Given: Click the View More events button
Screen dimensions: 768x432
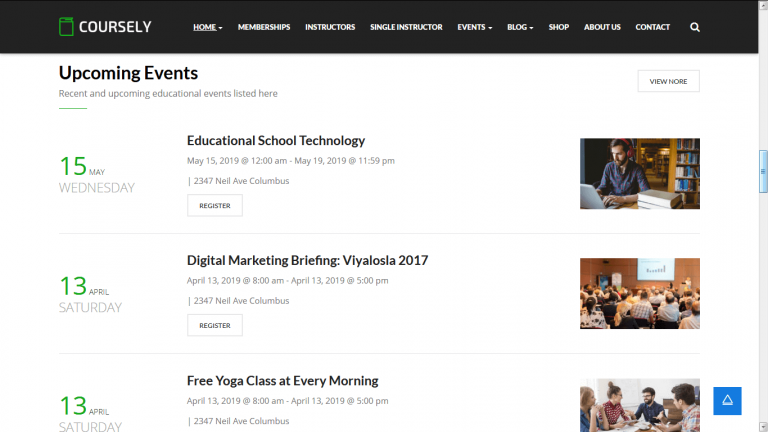Looking at the screenshot, I should 669,81.
